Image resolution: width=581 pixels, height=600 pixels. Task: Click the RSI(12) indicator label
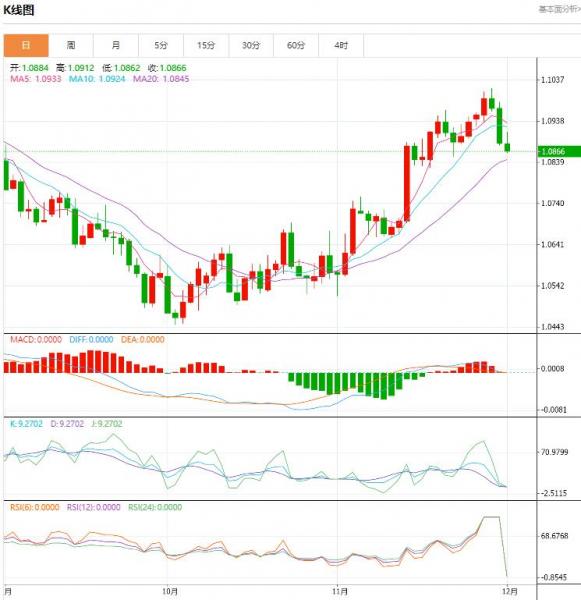coord(94,507)
